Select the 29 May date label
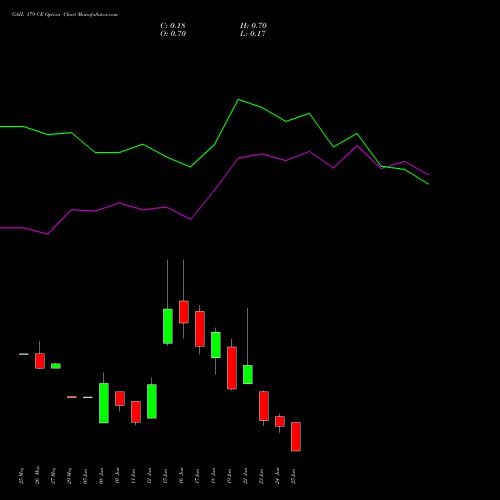Image resolution: width=500 pixels, height=500 pixels. (x=70, y=476)
